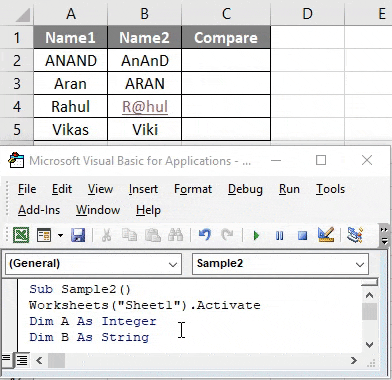Viewport: 392px width, 380px height.
Task: Close the Visual Basic for Applications window
Action: (x=367, y=160)
